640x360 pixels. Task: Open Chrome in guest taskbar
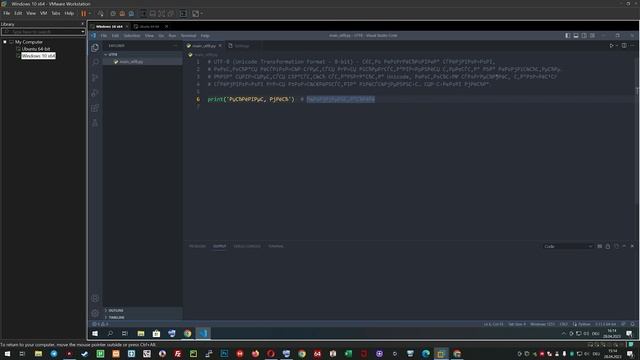coord(187,333)
